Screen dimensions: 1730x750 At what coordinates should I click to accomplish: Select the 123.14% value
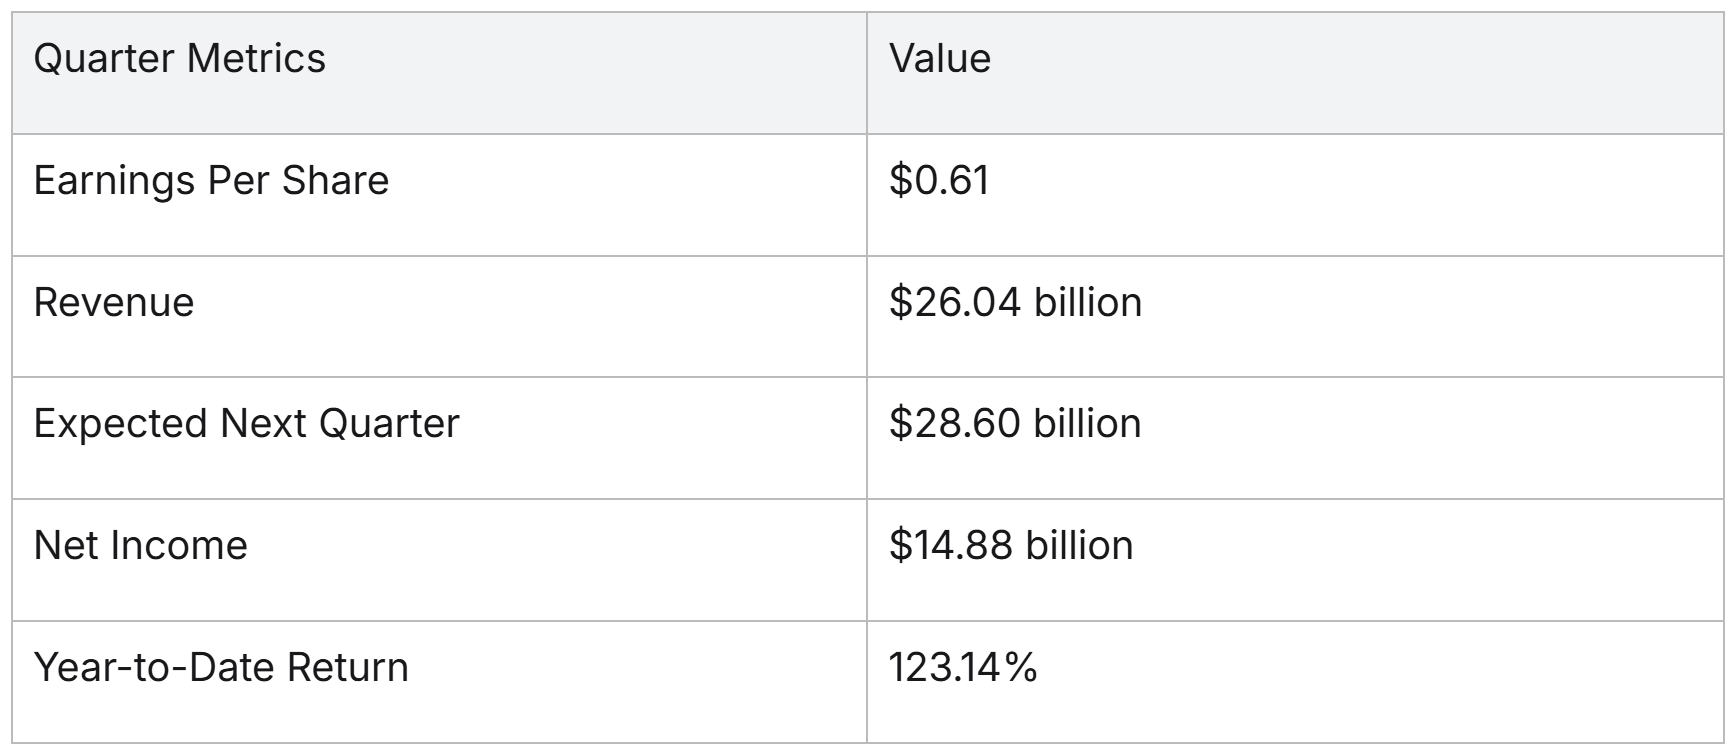click(963, 668)
